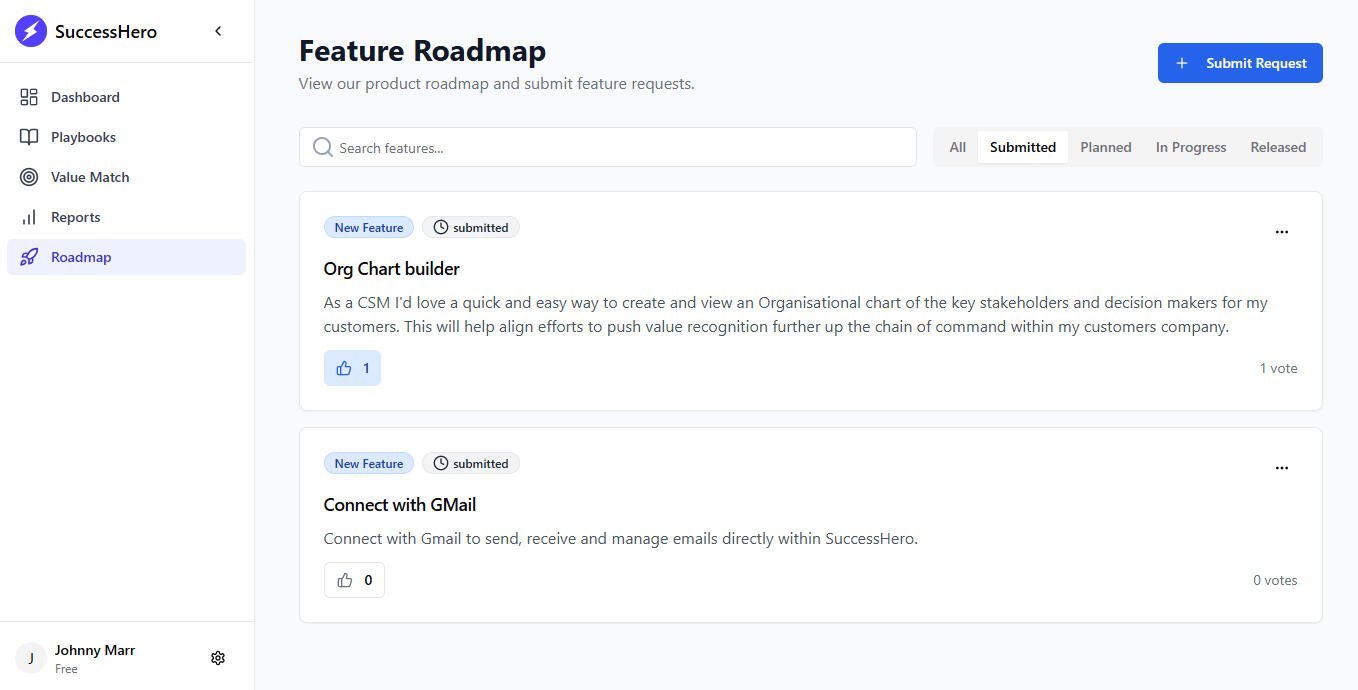
Task: Switch to the All filter tab
Action: coord(957,147)
